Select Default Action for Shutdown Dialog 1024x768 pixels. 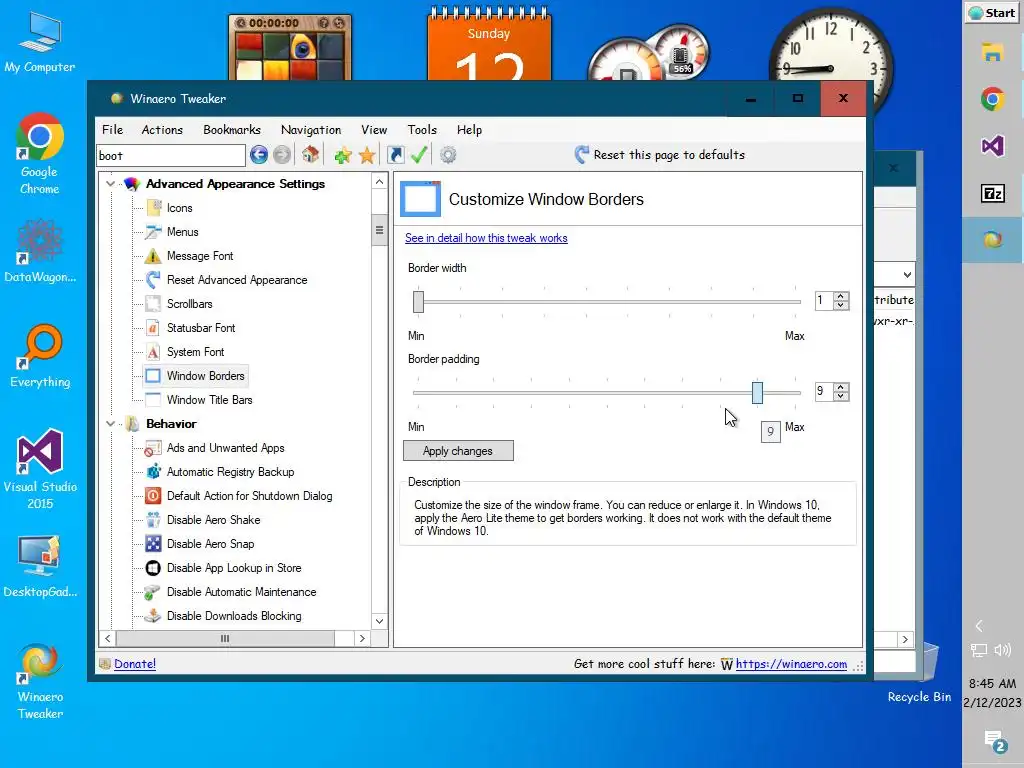(249, 496)
